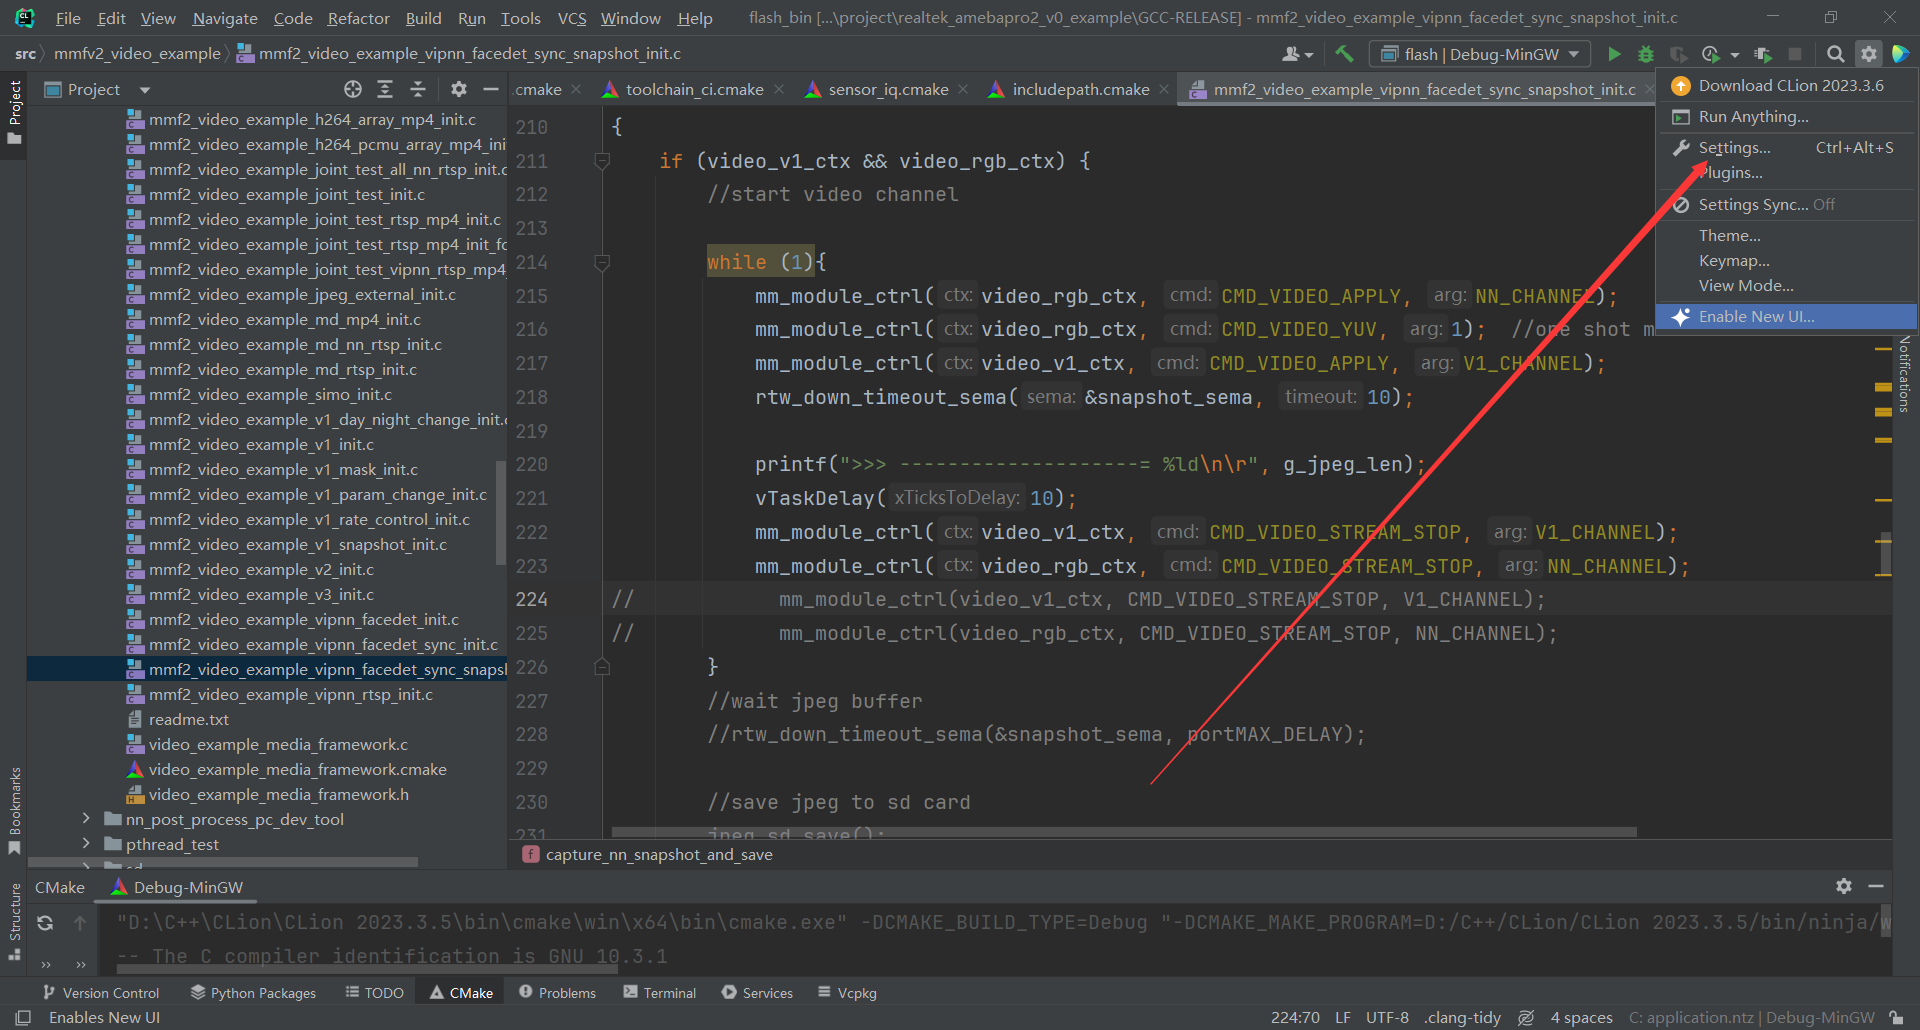Click Select Opened File target icon in Project panel
This screenshot has width=1920, height=1030.
pyautogui.click(x=353, y=89)
